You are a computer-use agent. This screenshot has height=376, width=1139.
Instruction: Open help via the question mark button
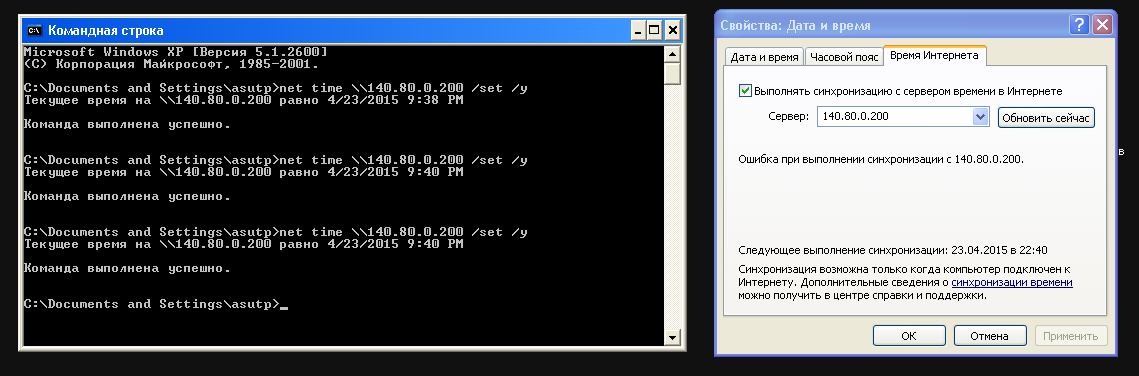coord(1079,25)
